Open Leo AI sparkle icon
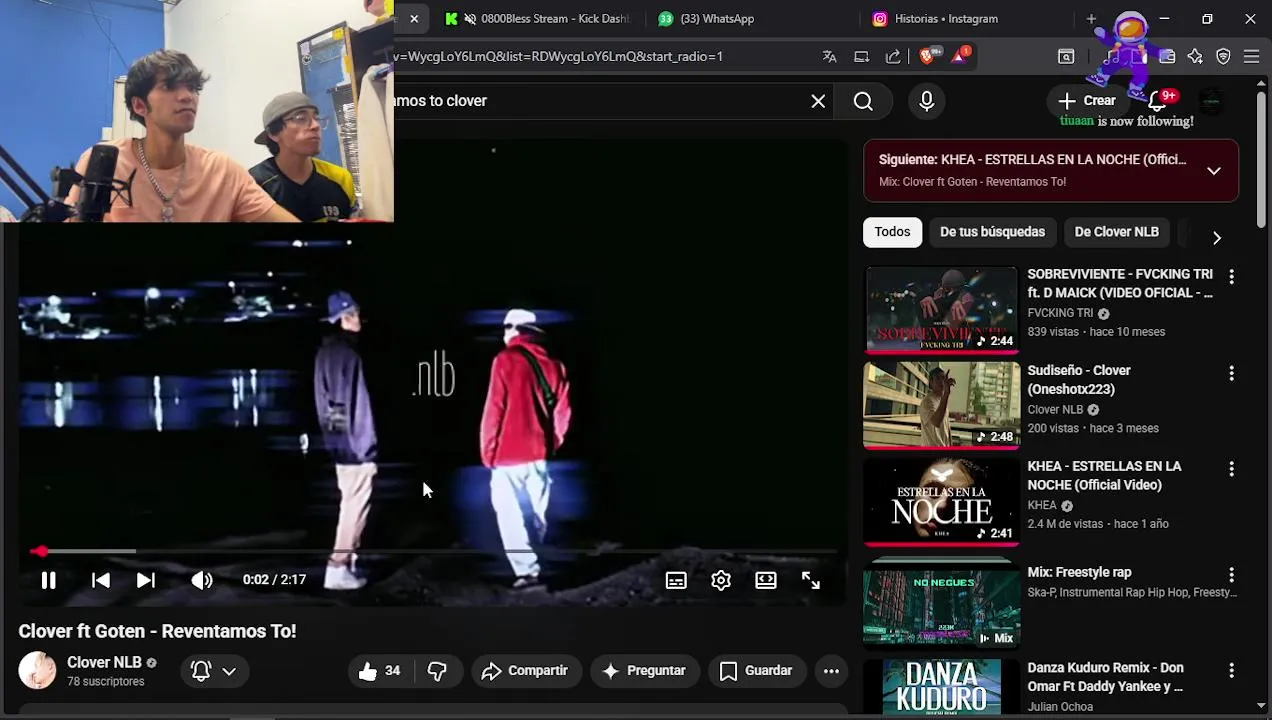 coord(1195,57)
